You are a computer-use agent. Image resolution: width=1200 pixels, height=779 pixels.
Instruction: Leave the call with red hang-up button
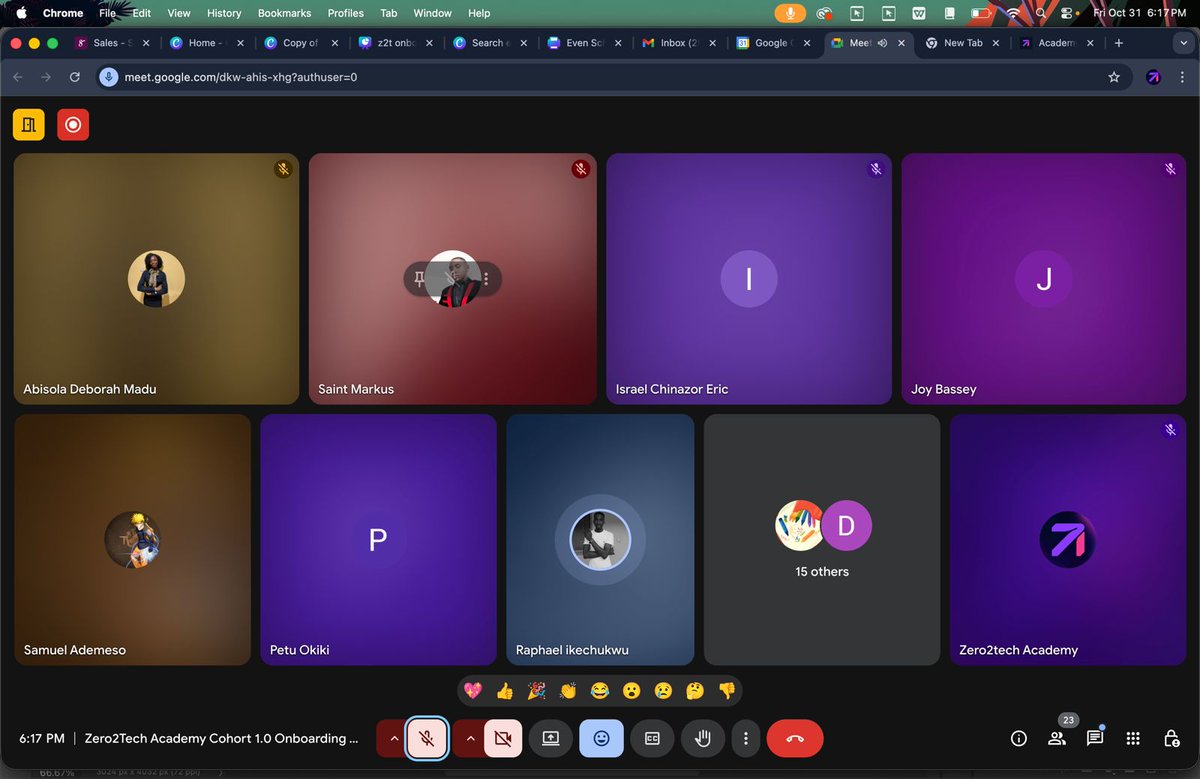point(795,738)
